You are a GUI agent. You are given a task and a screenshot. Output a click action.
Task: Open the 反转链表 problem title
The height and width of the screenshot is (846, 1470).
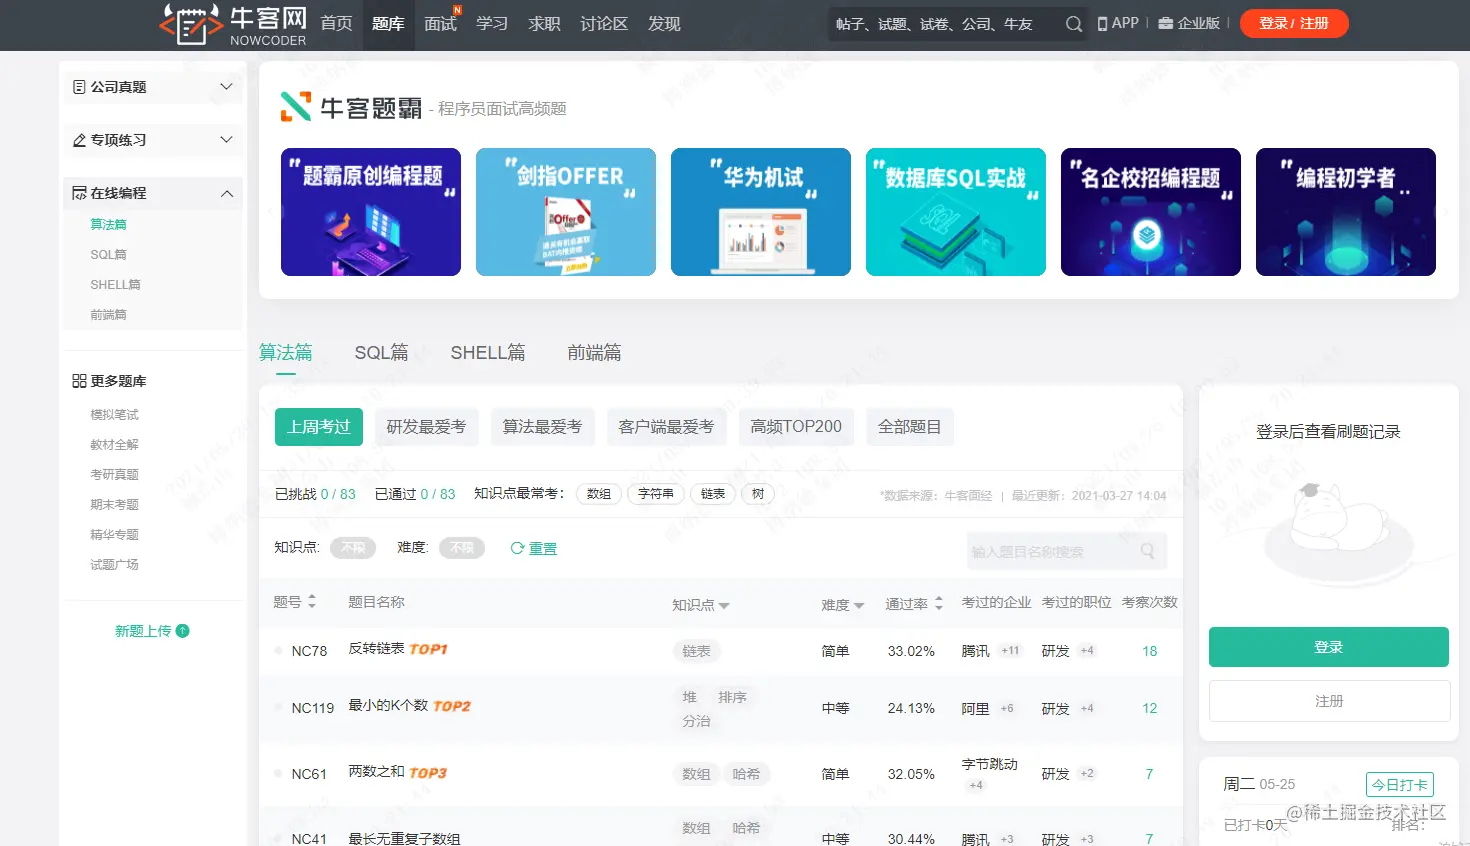pyautogui.click(x=376, y=649)
